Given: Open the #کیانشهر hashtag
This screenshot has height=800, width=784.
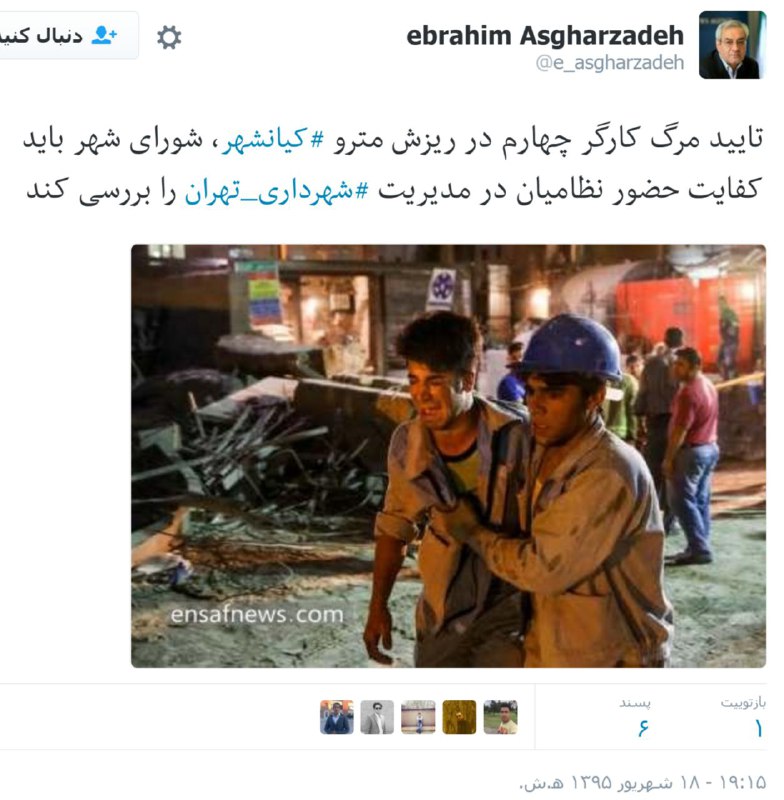Looking at the screenshot, I should click(x=273, y=139).
